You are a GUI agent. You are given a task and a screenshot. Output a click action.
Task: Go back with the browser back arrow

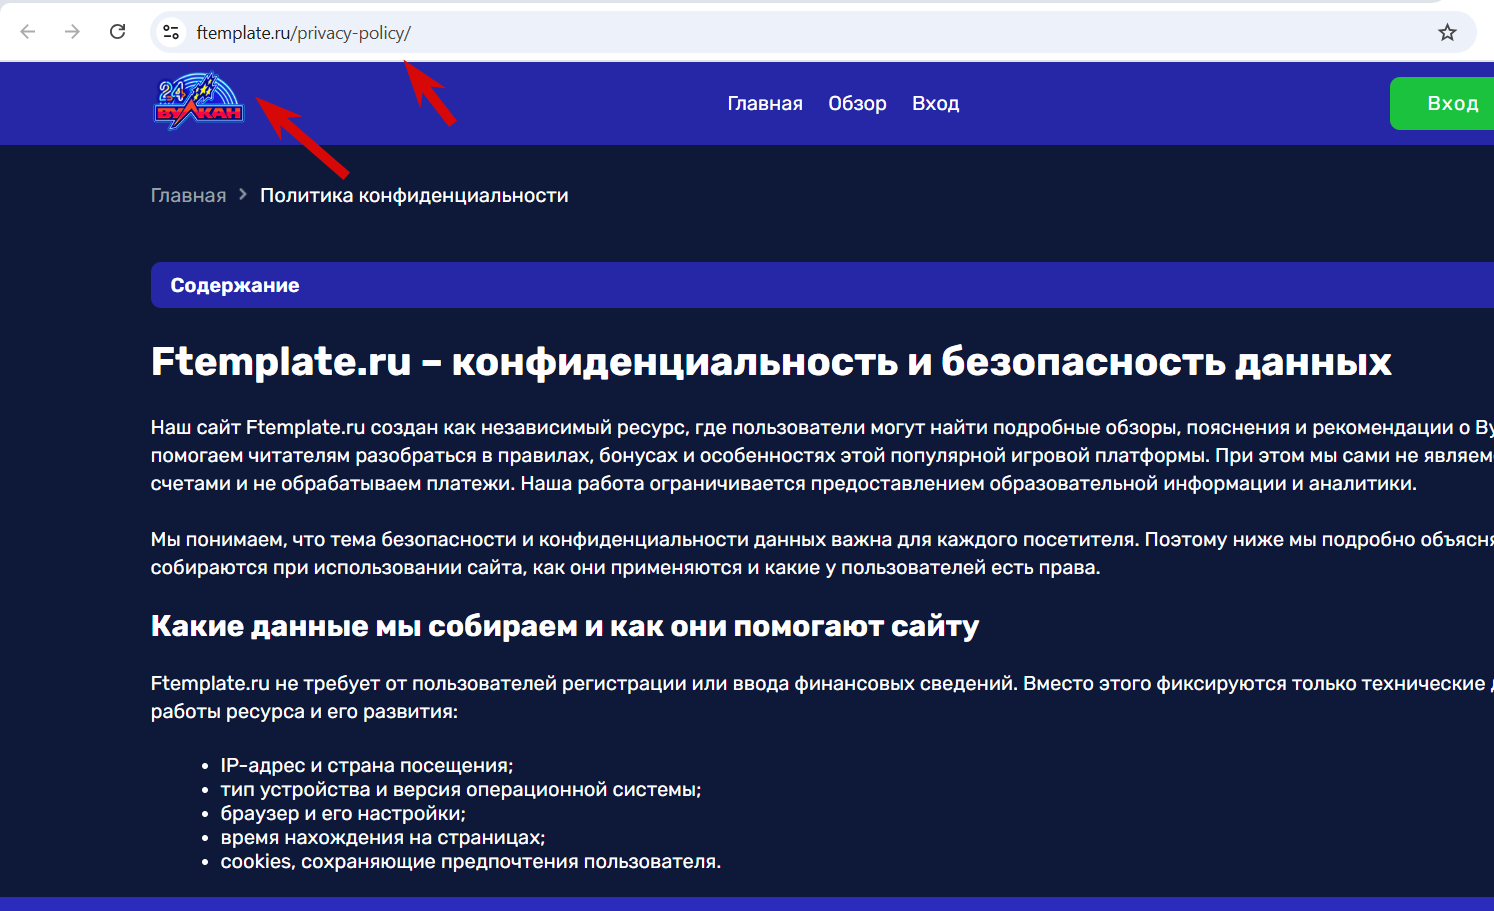tap(28, 32)
